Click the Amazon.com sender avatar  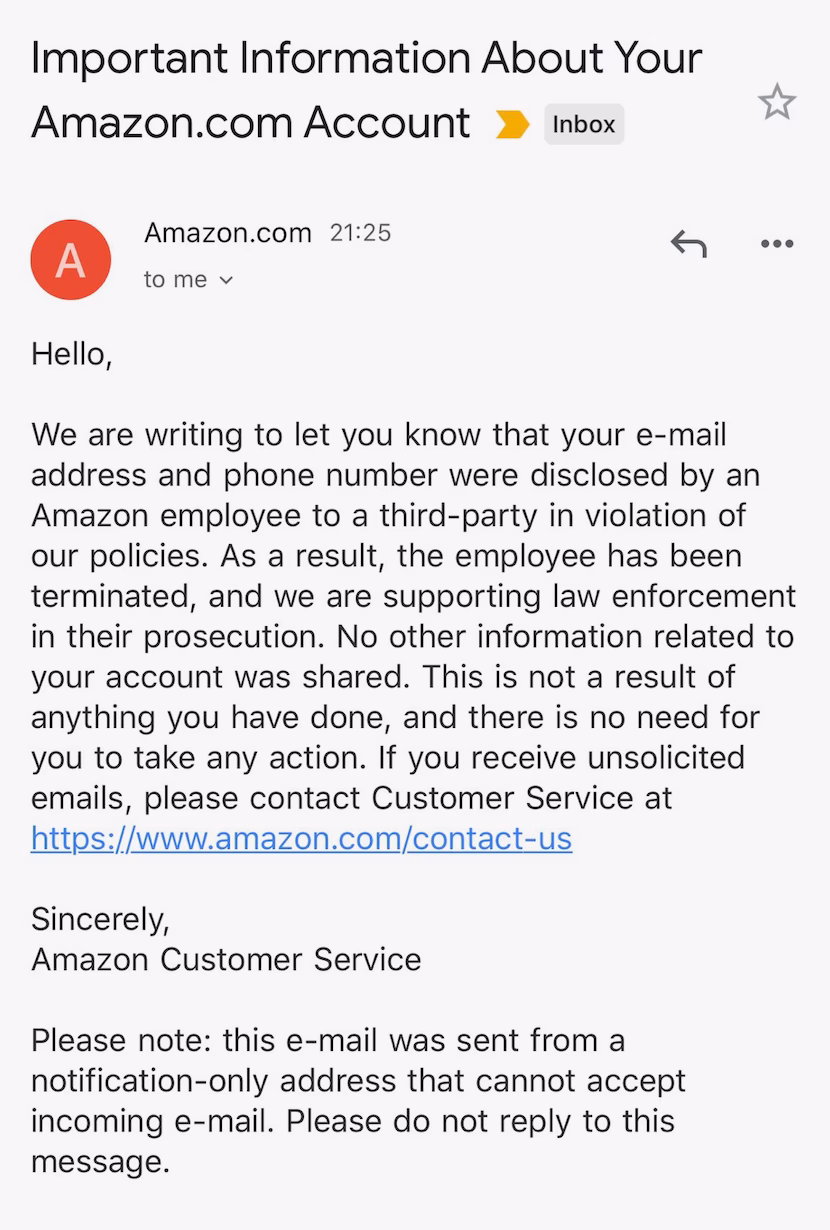(71, 259)
